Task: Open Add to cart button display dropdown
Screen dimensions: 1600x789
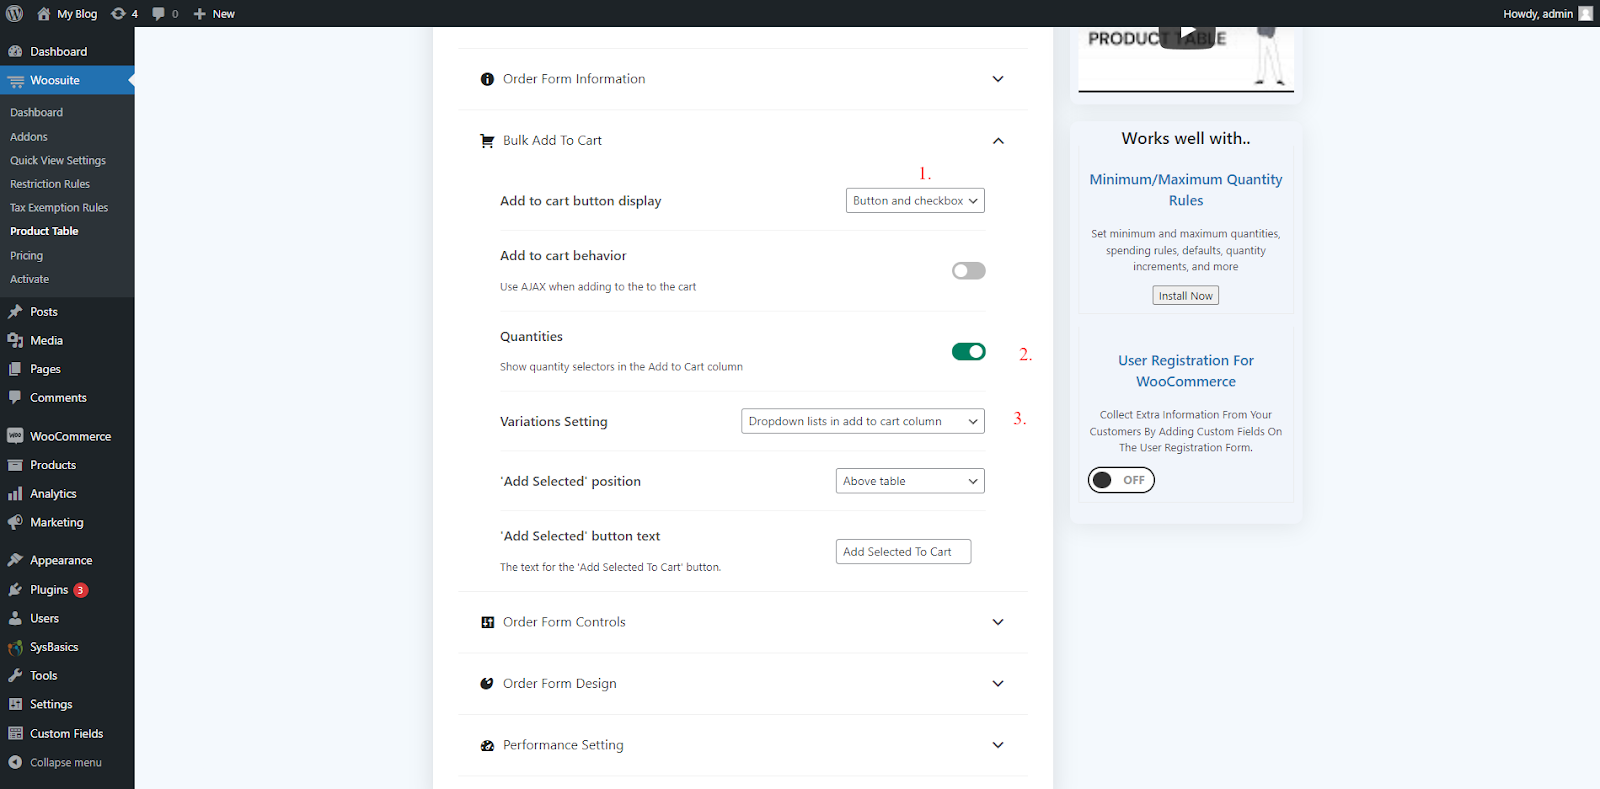Action: click(x=915, y=201)
